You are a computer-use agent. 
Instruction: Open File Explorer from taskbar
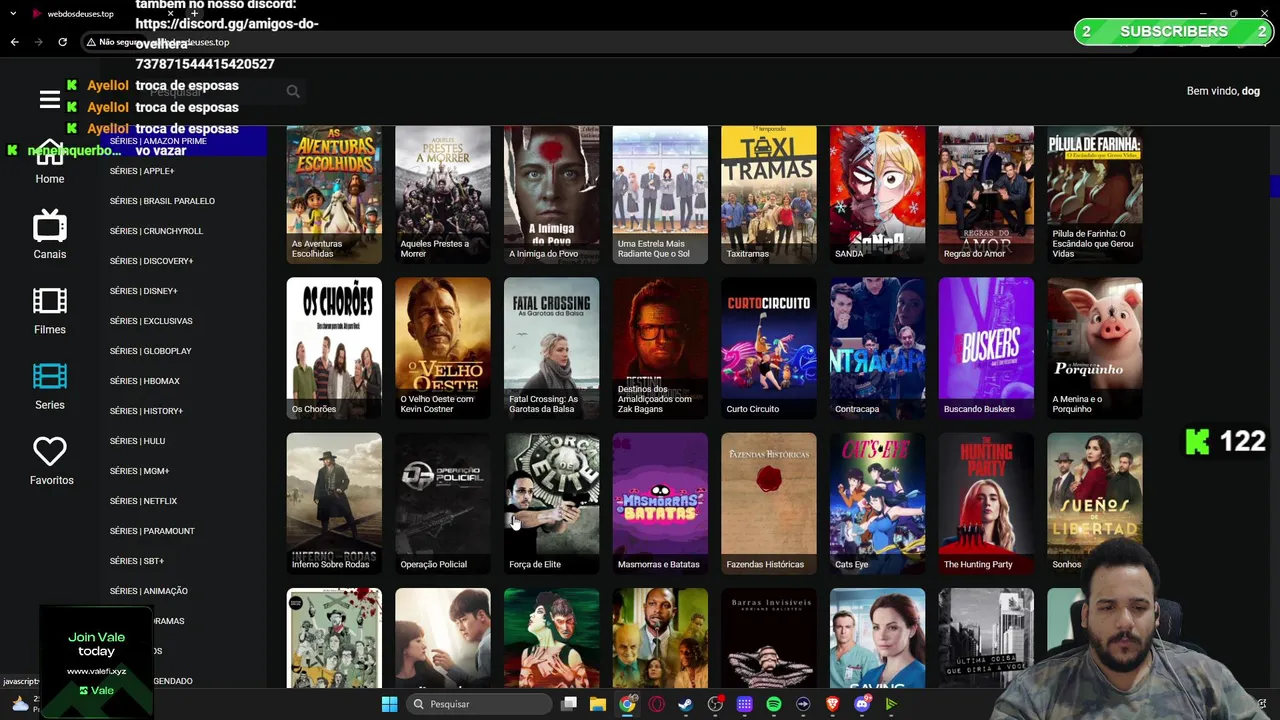click(x=598, y=704)
